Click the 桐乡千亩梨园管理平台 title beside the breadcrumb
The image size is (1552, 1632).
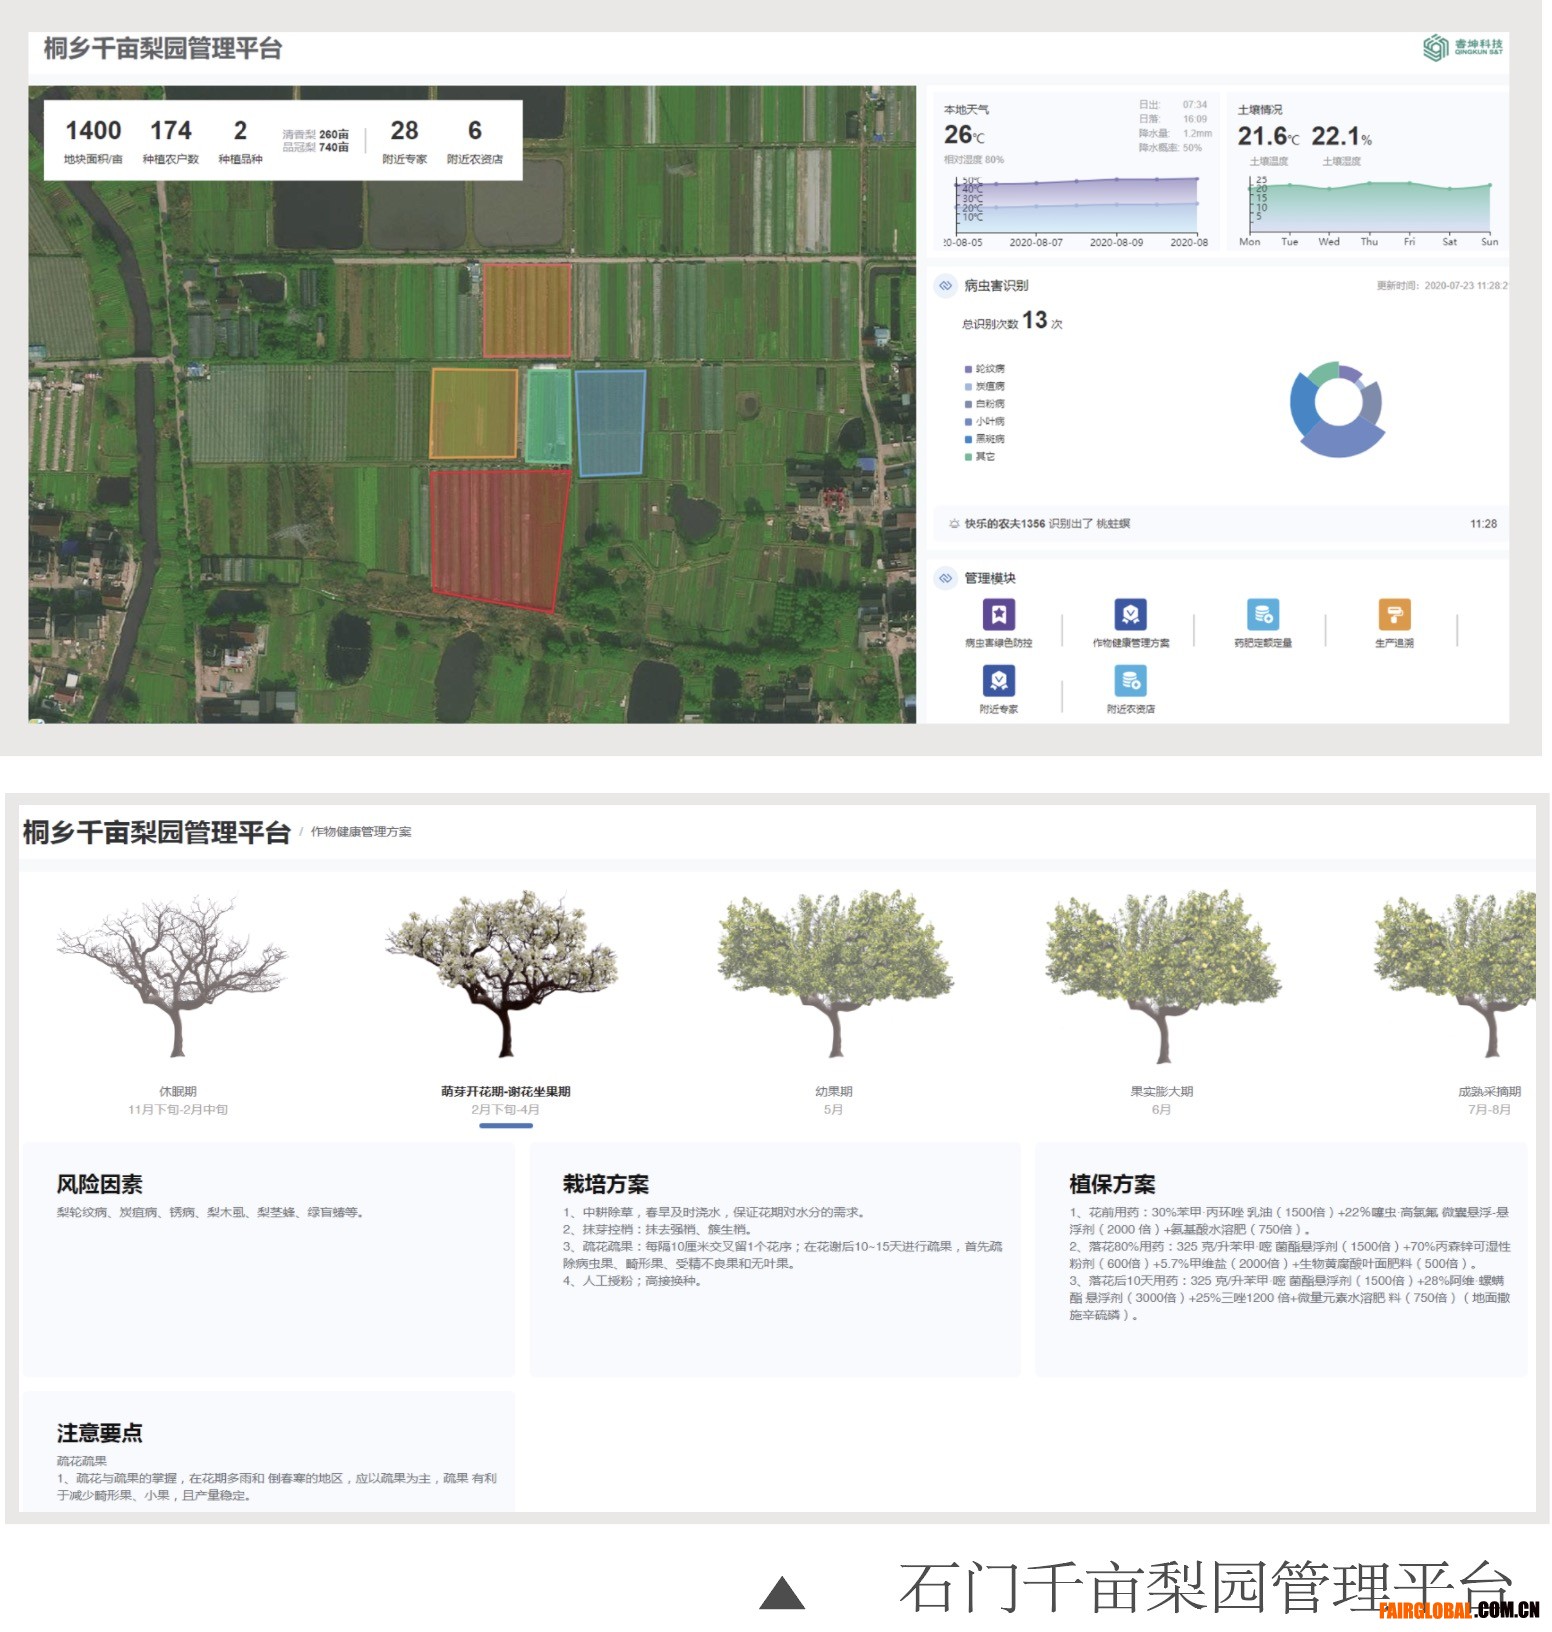[x=157, y=833]
